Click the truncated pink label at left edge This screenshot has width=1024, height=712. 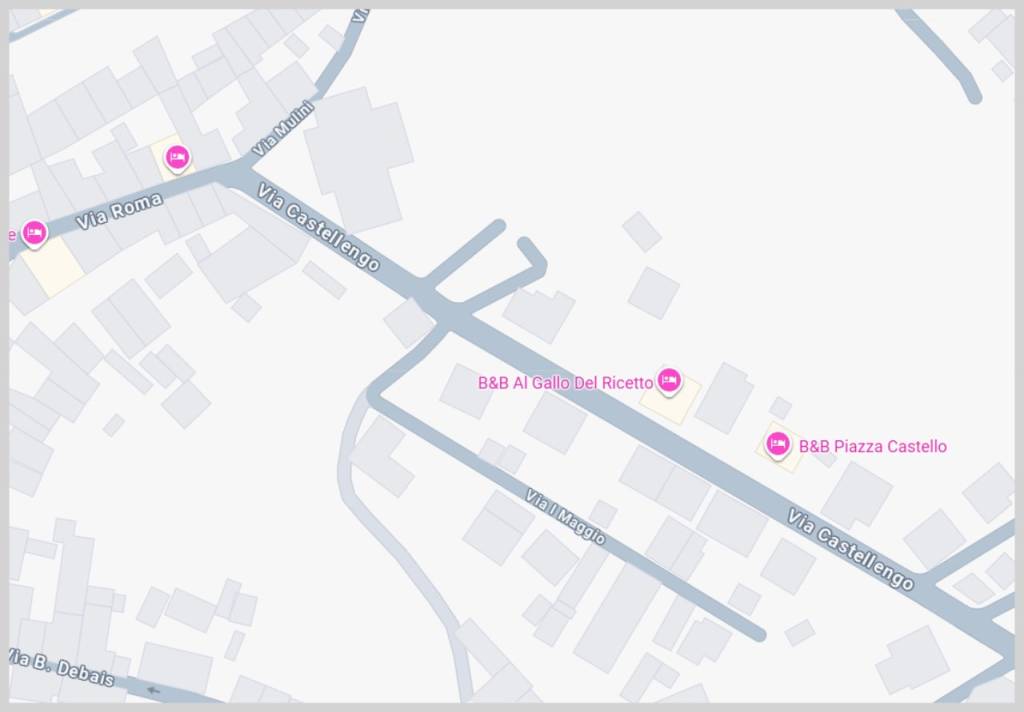(x=12, y=235)
